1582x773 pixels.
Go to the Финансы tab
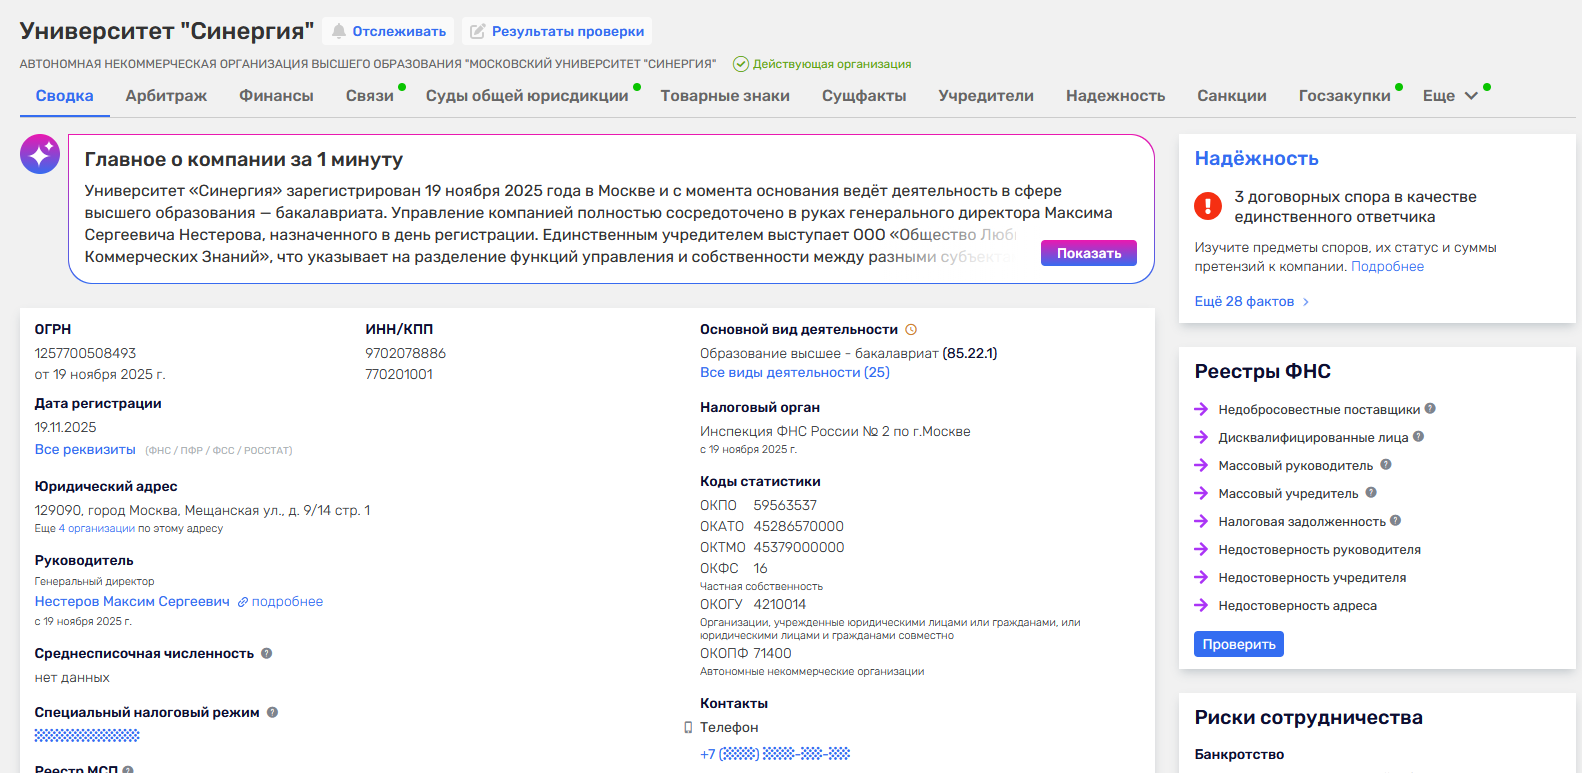(x=276, y=96)
